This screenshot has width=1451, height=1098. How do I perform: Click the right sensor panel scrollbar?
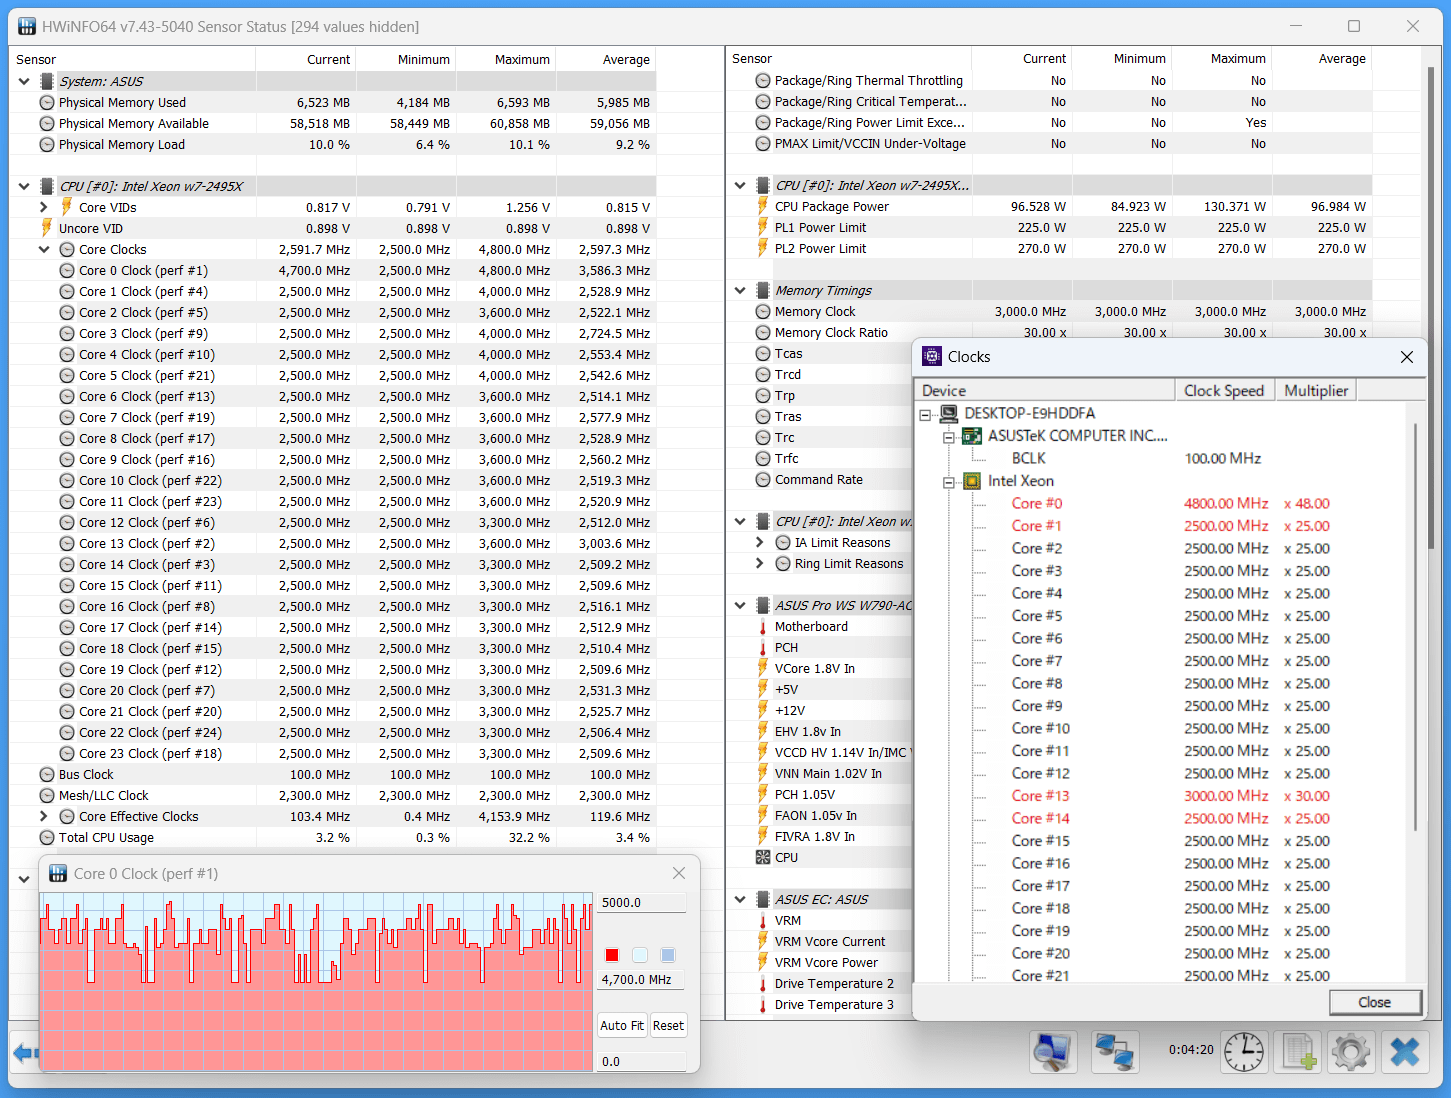coord(1431,309)
